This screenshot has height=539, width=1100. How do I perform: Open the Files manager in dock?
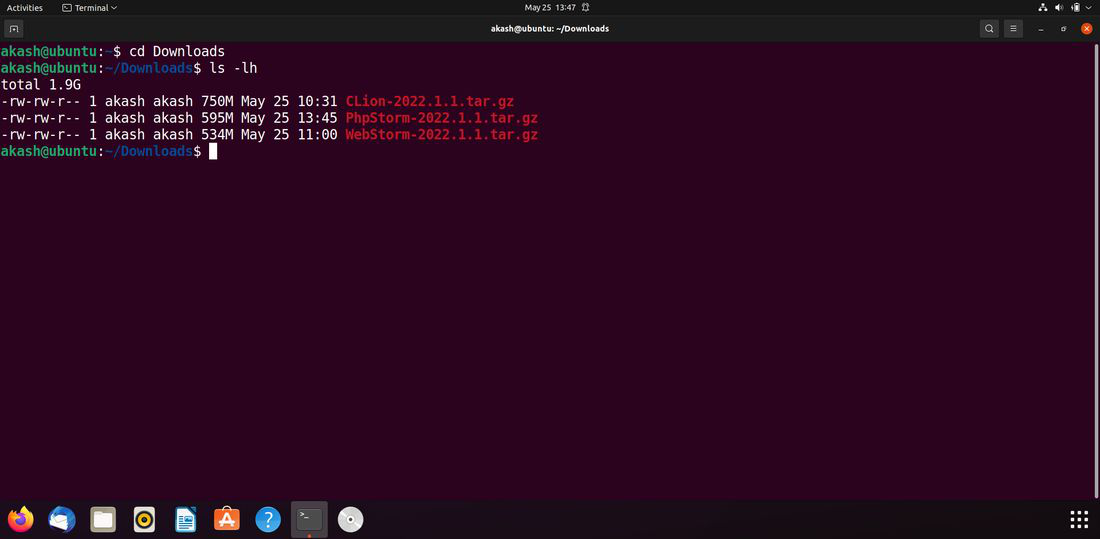tap(103, 519)
